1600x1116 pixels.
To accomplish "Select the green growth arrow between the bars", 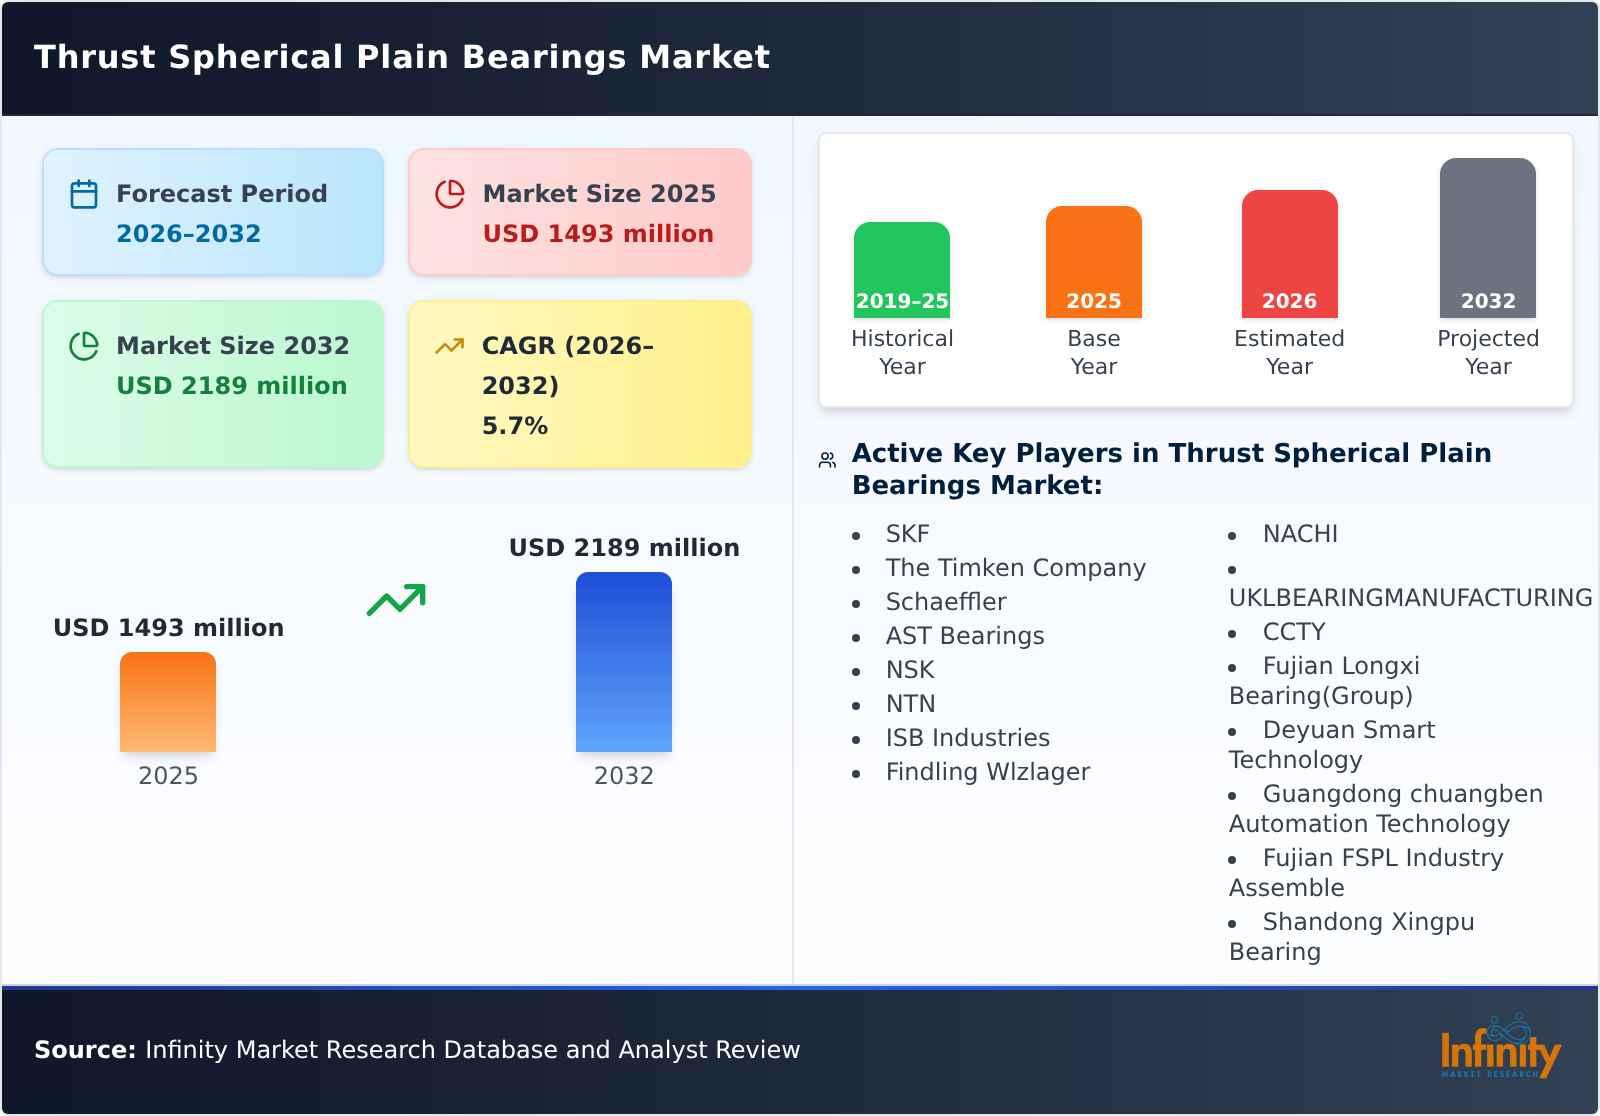I will coord(395,598).
